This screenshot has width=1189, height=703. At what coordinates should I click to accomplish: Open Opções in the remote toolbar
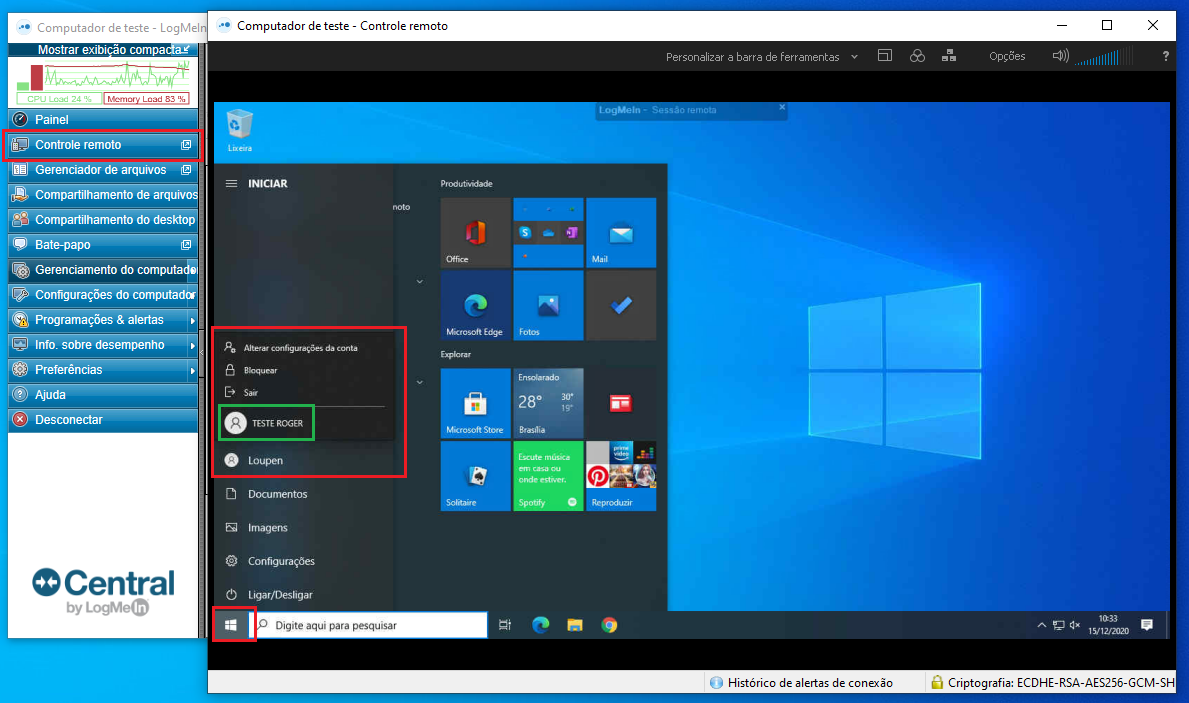(x=1006, y=56)
